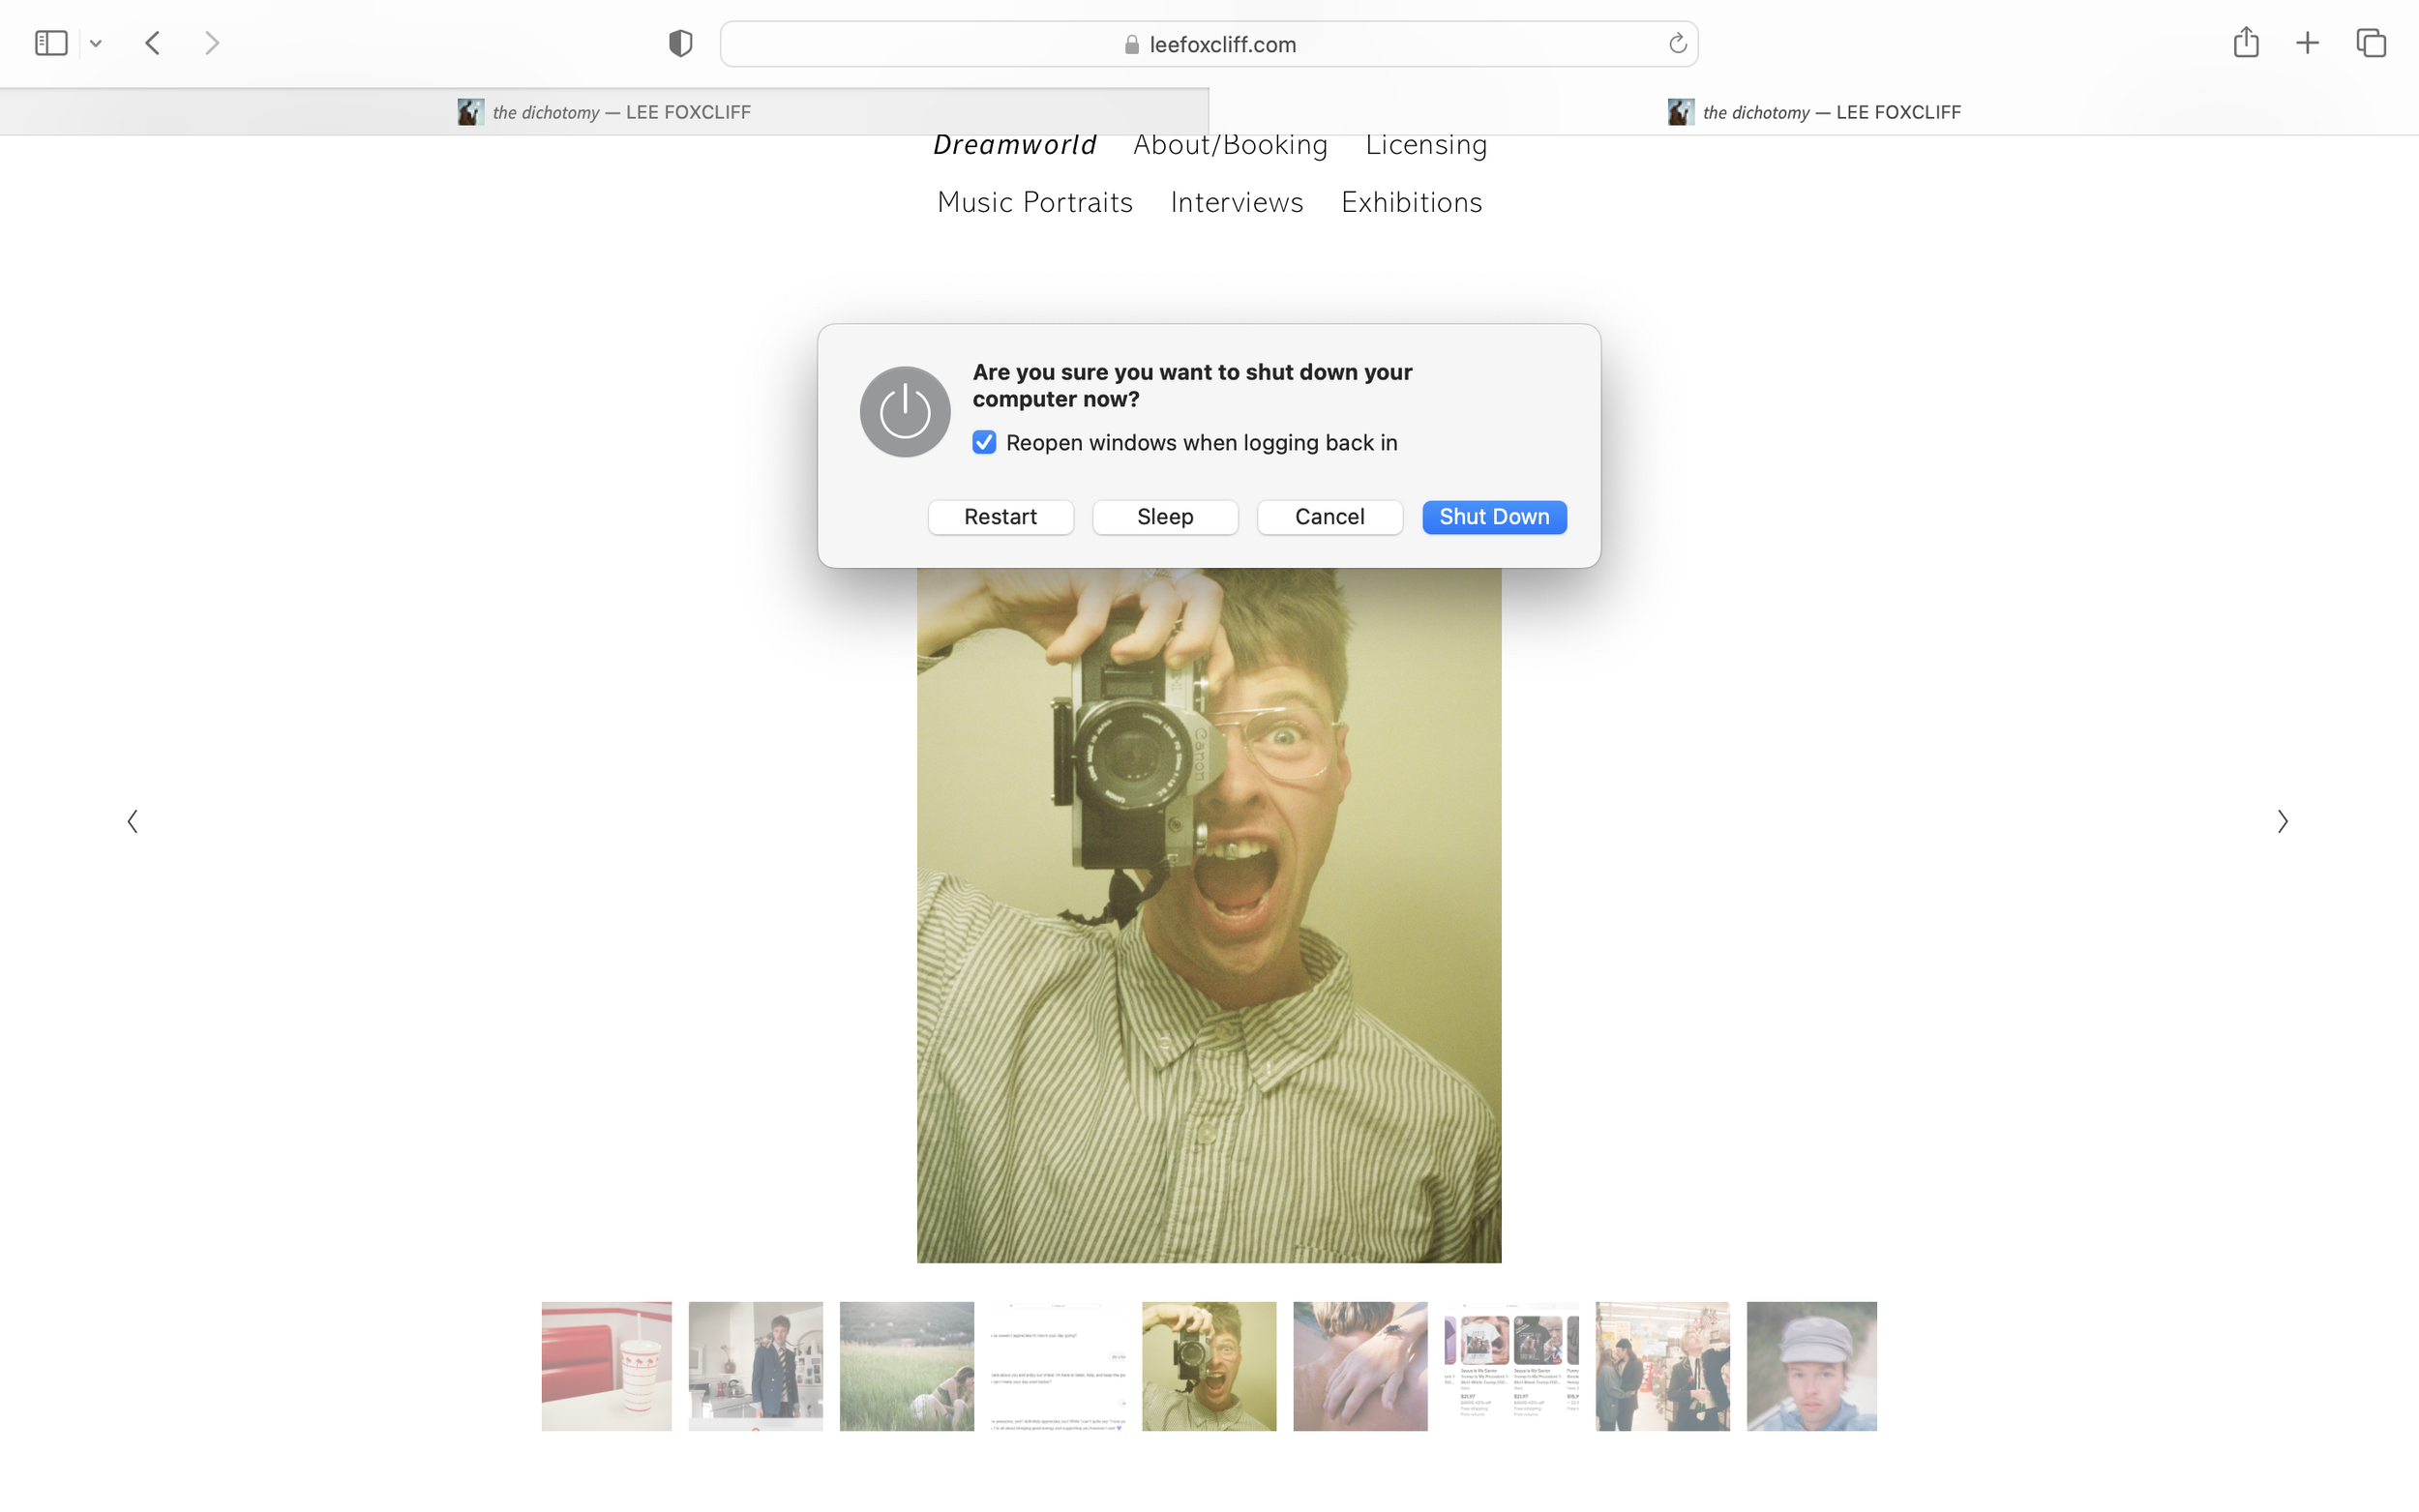Confirm with the Shut Down button

[x=1494, y=517]
